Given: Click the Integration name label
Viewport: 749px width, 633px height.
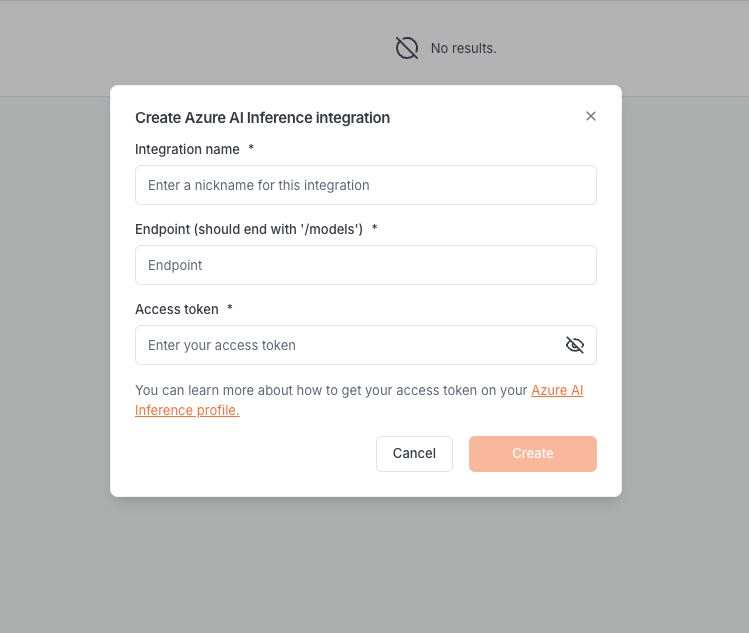Looking at the screenshot, I should [x=187, y=149].
